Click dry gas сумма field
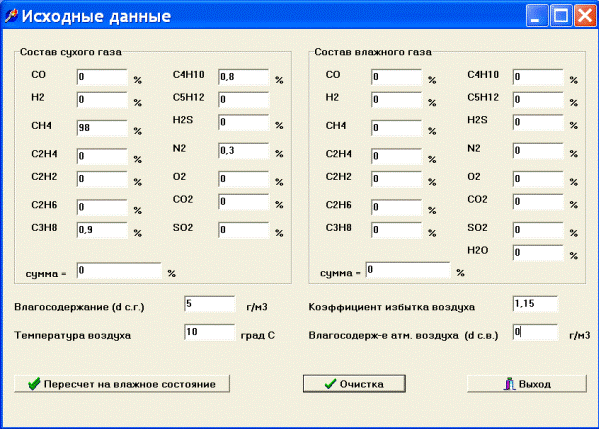Screen dimensions: 599x429 coord(119,270)
